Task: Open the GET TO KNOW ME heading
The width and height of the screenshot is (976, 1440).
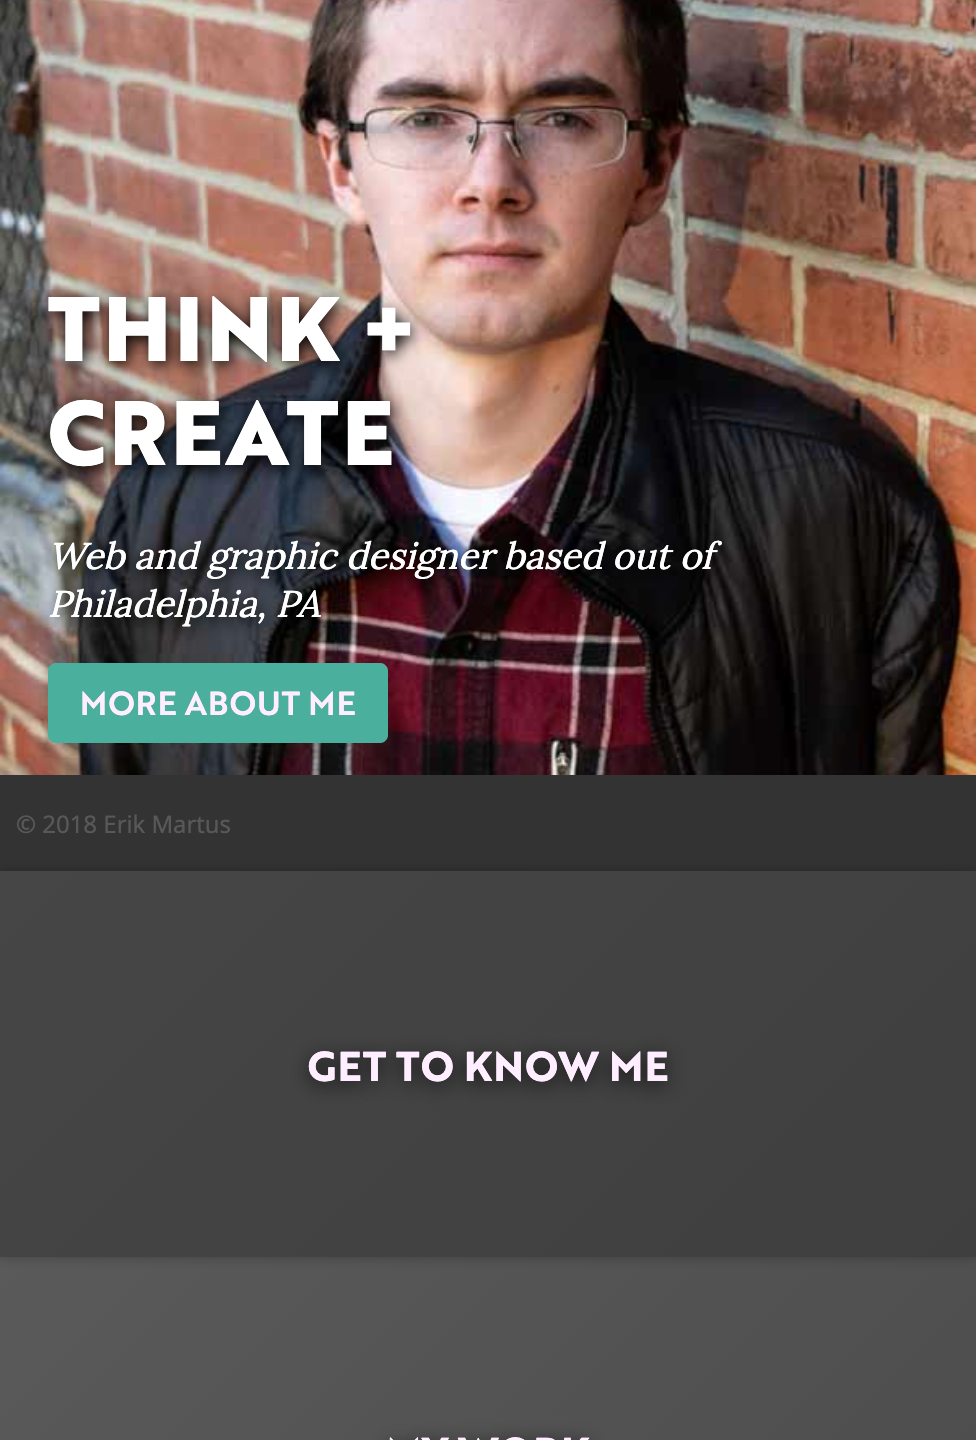Action: [488, 1067]
